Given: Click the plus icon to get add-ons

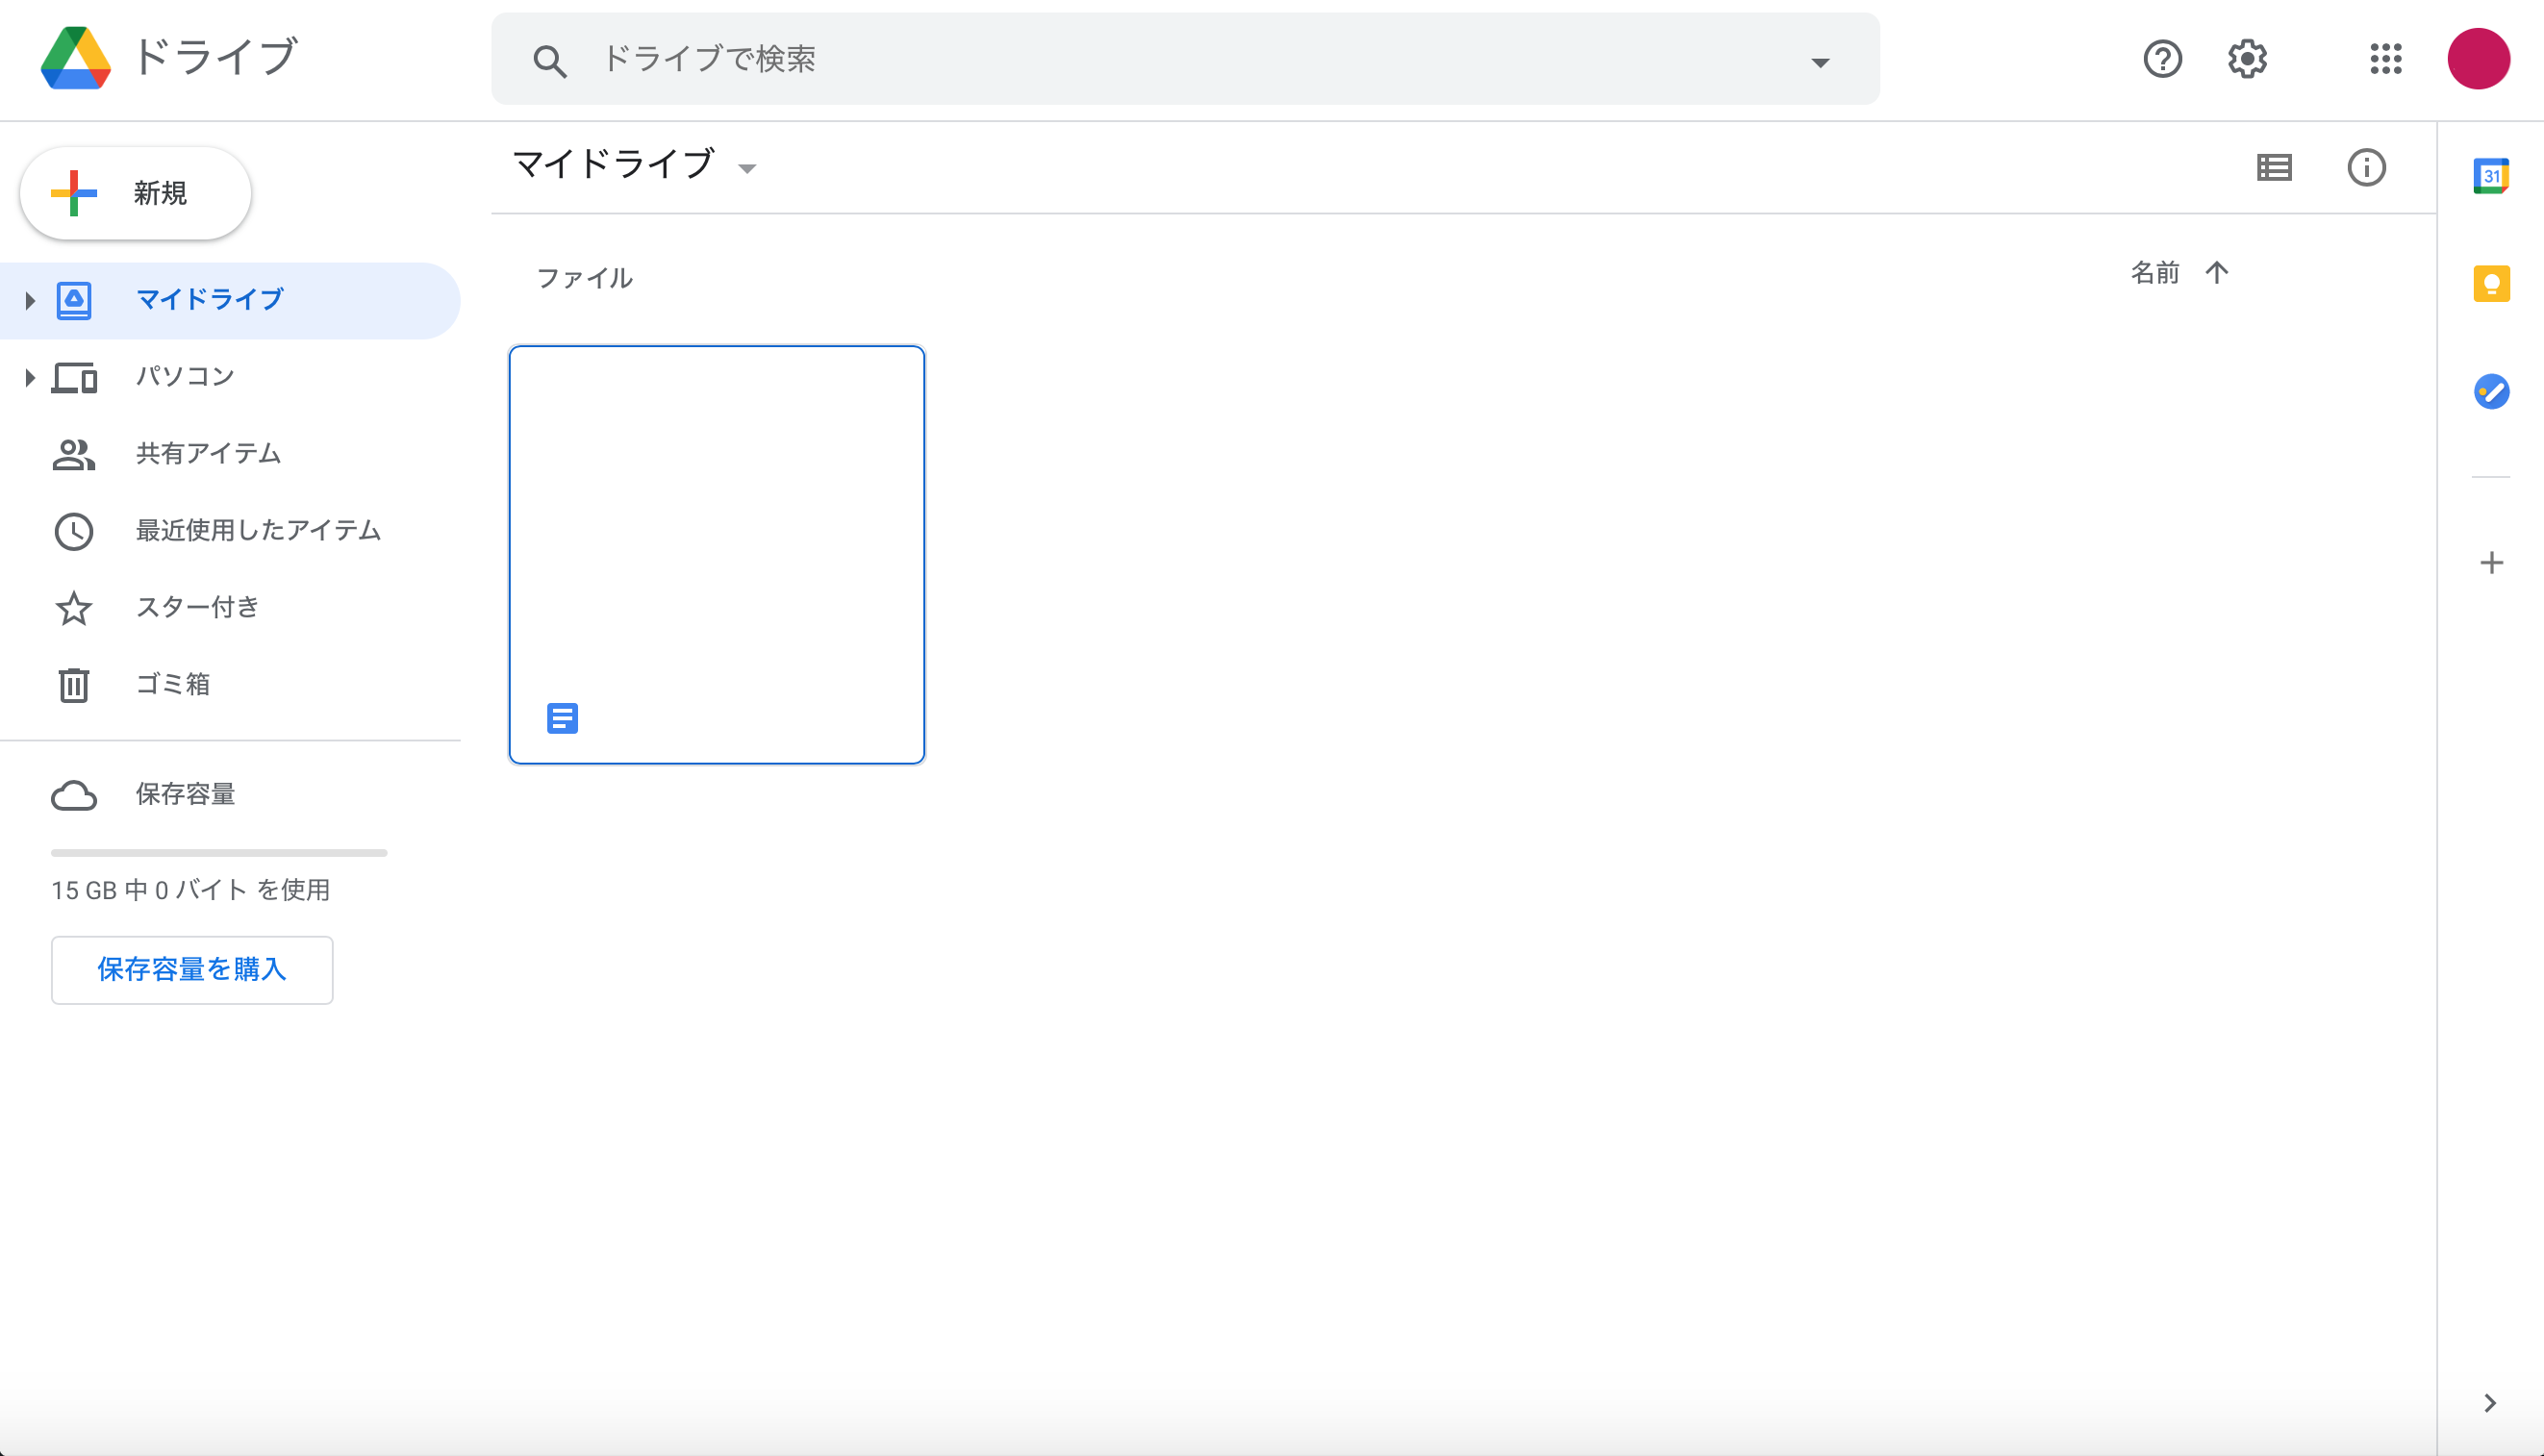Looking at the screenshot, I should (2491, 563).
